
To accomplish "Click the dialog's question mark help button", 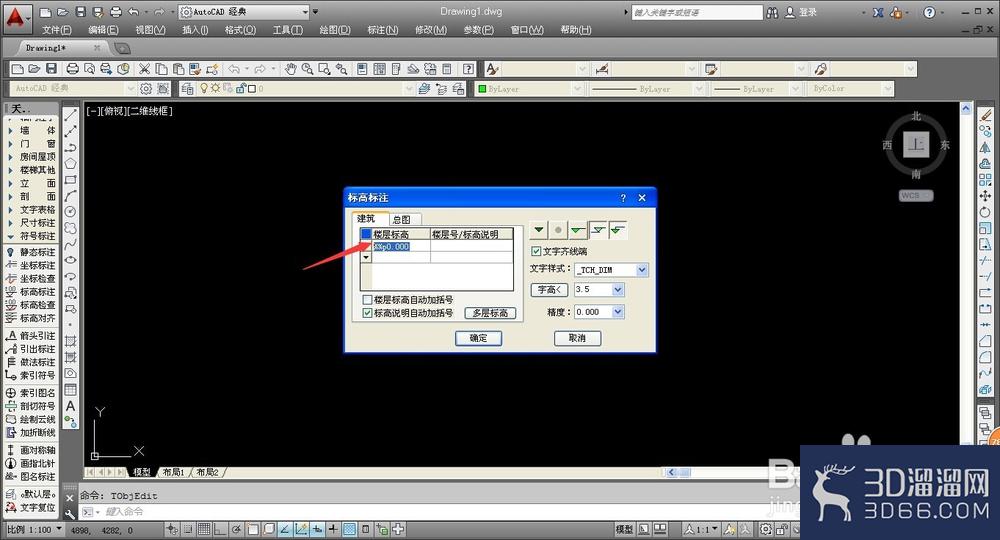I will 623,198.
